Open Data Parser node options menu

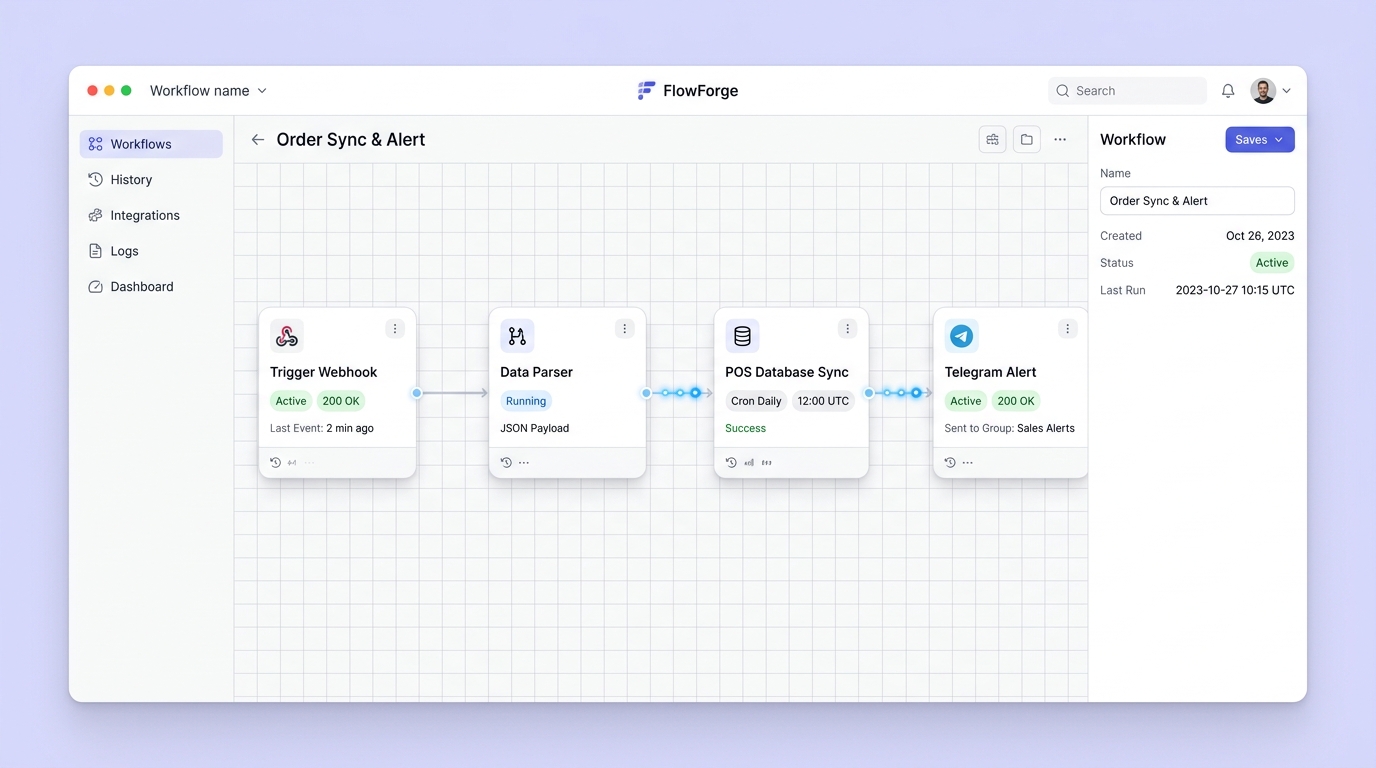[x=625, y=329]
